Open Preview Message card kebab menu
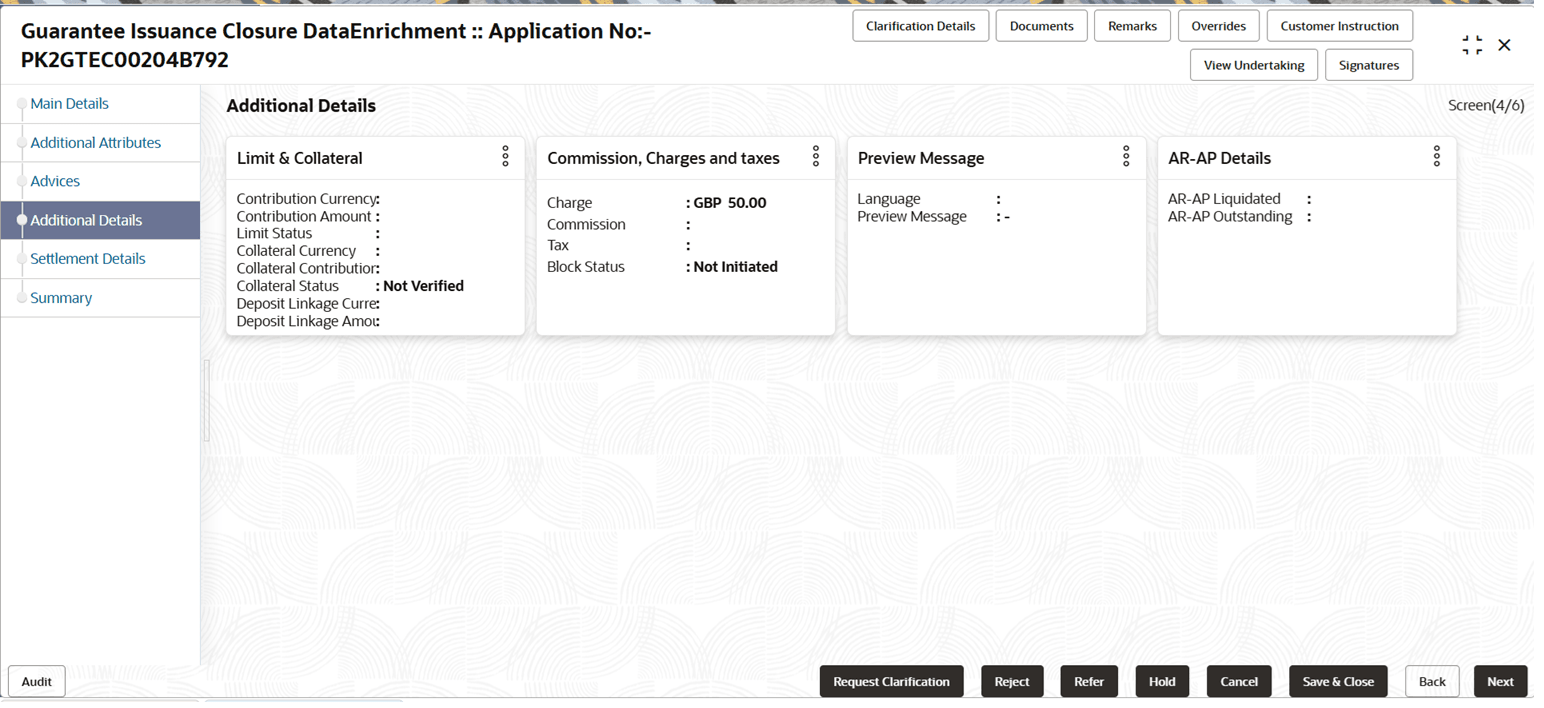The width and height of the screenshot is (1544, 708). click(1126, 156)
